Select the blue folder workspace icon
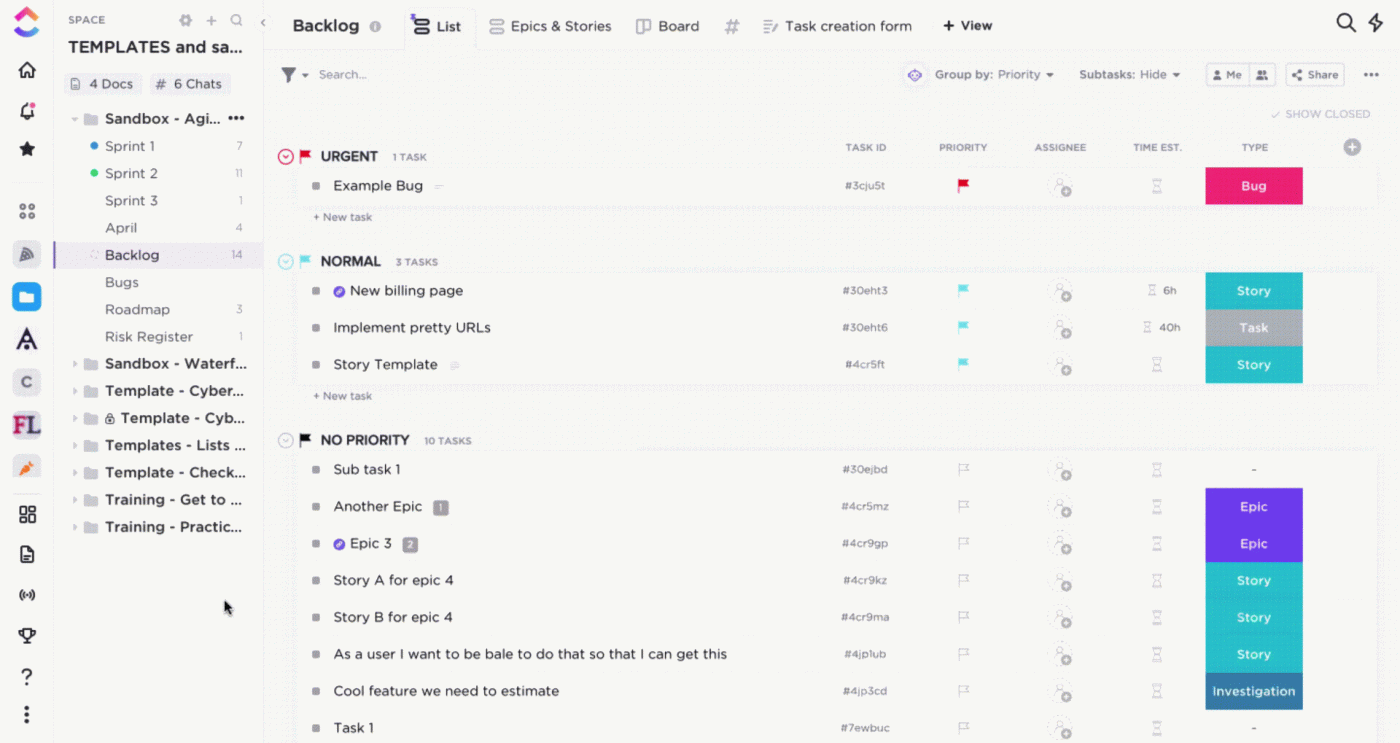 27,297
